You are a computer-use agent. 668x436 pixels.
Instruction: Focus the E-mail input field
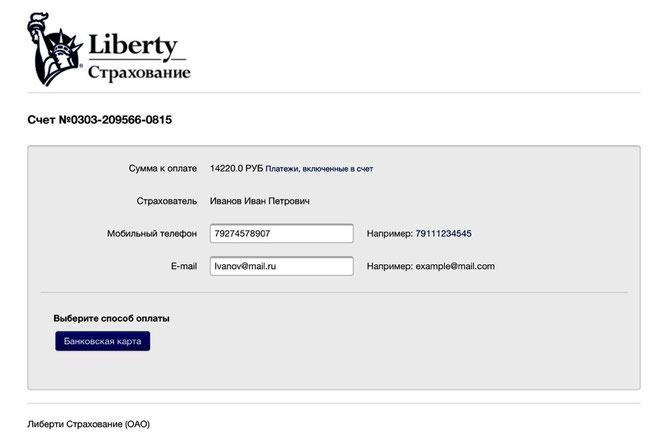tap(282, 266)
